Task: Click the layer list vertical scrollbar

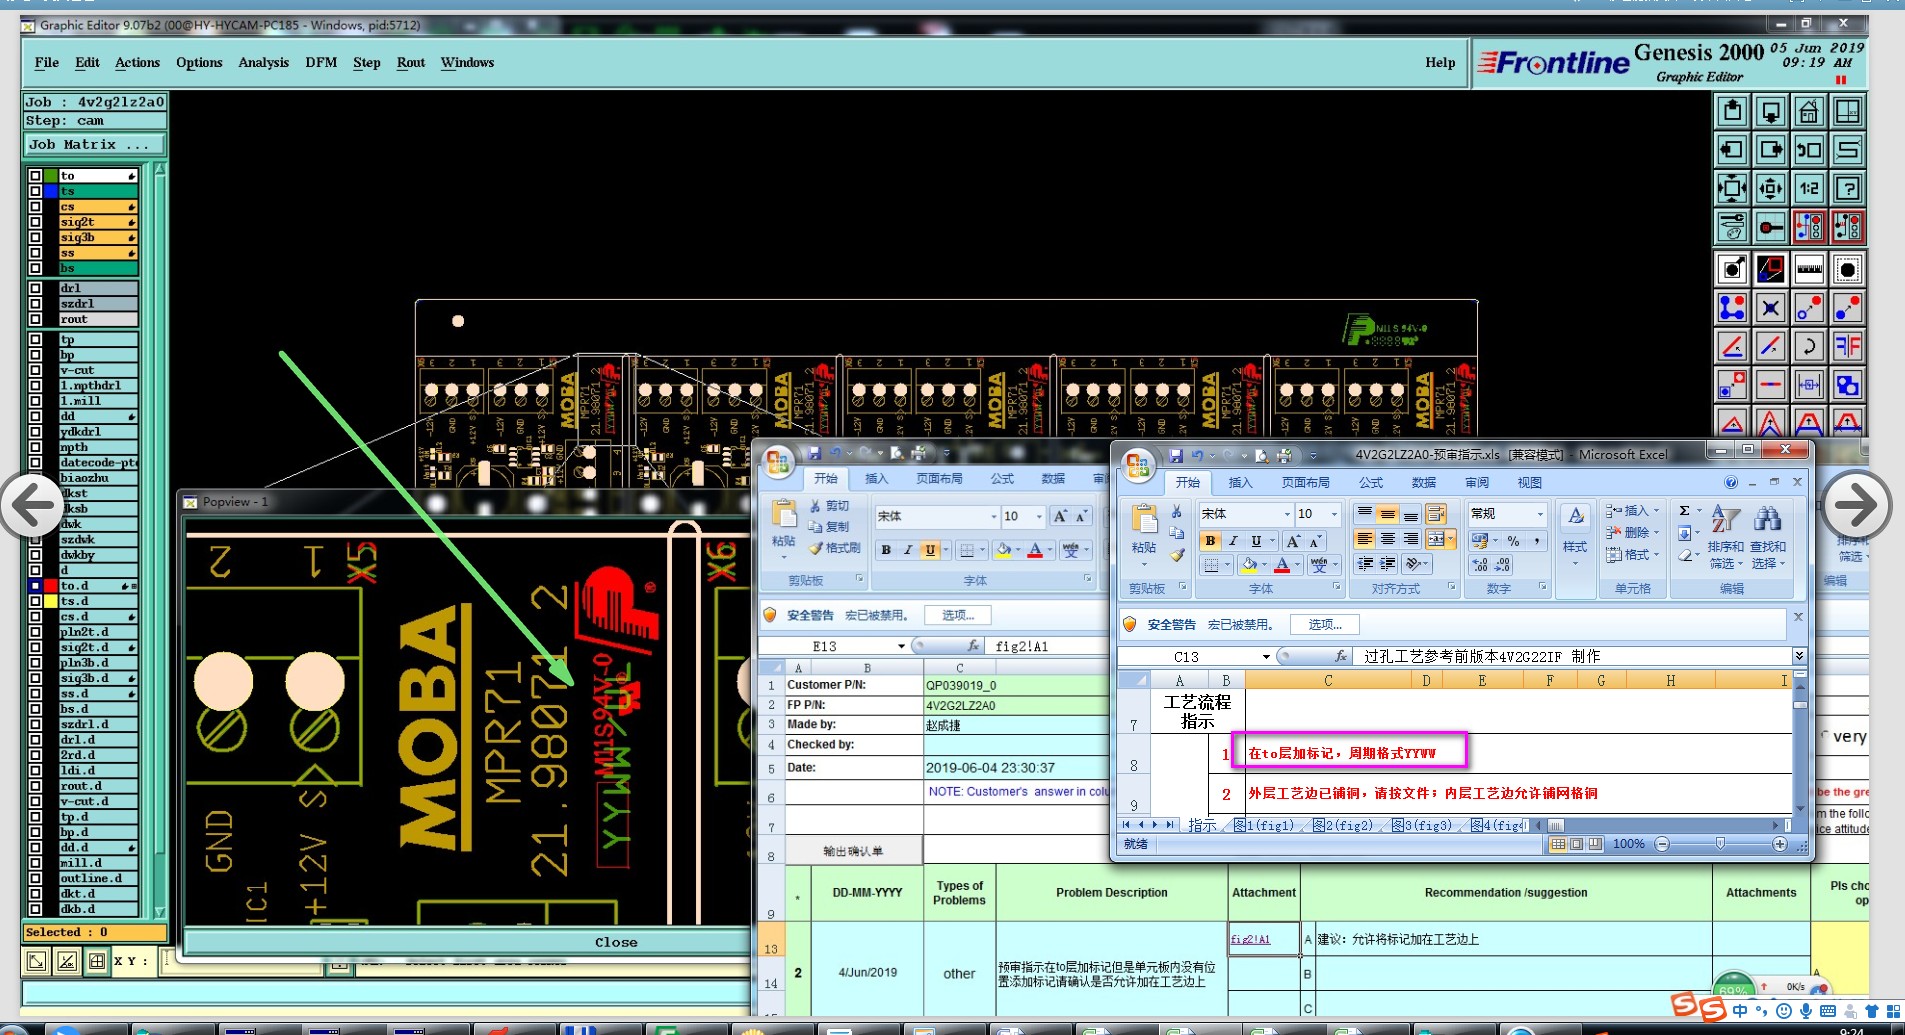Action: coord(159,540)
